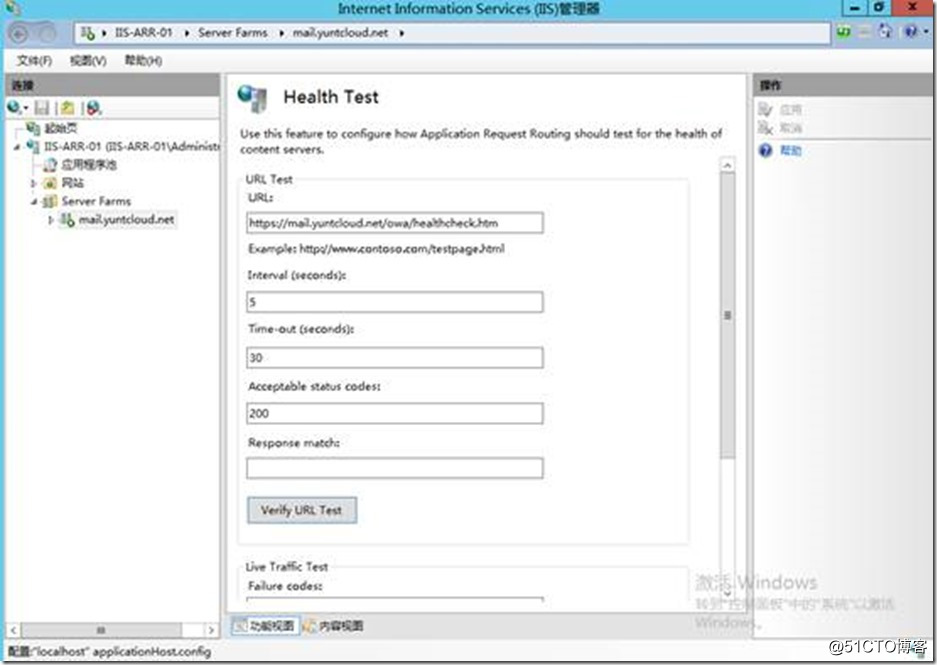Click the Back navigation arrow

pyautogui.click(x=19, y=33)
